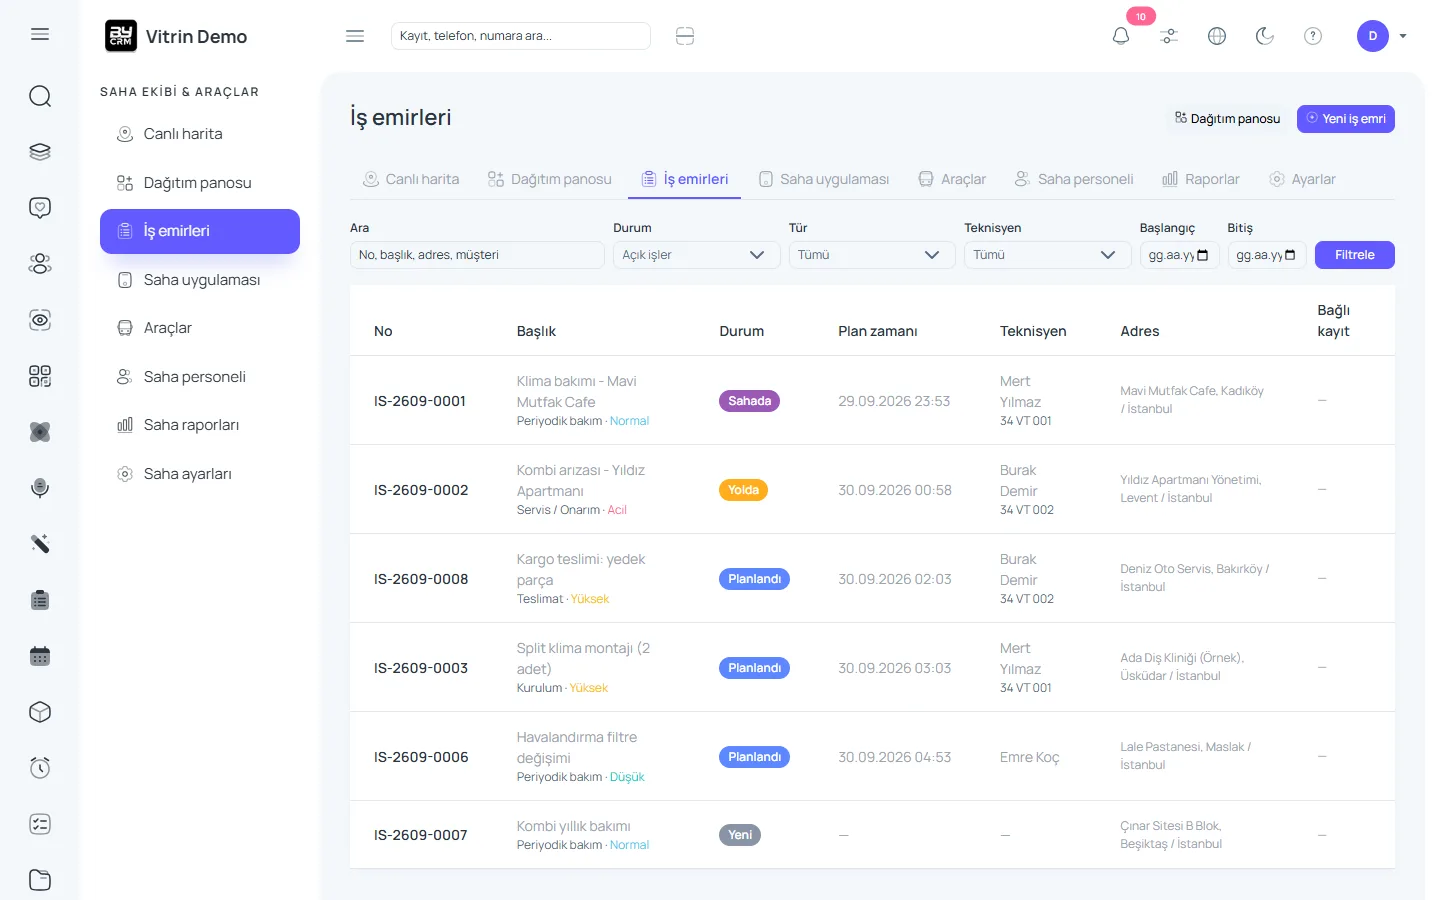The width and height of the screenshot is (1440, 900).
Task: Click the sliders settings icon in header
Action: (x=1169, y=36)
